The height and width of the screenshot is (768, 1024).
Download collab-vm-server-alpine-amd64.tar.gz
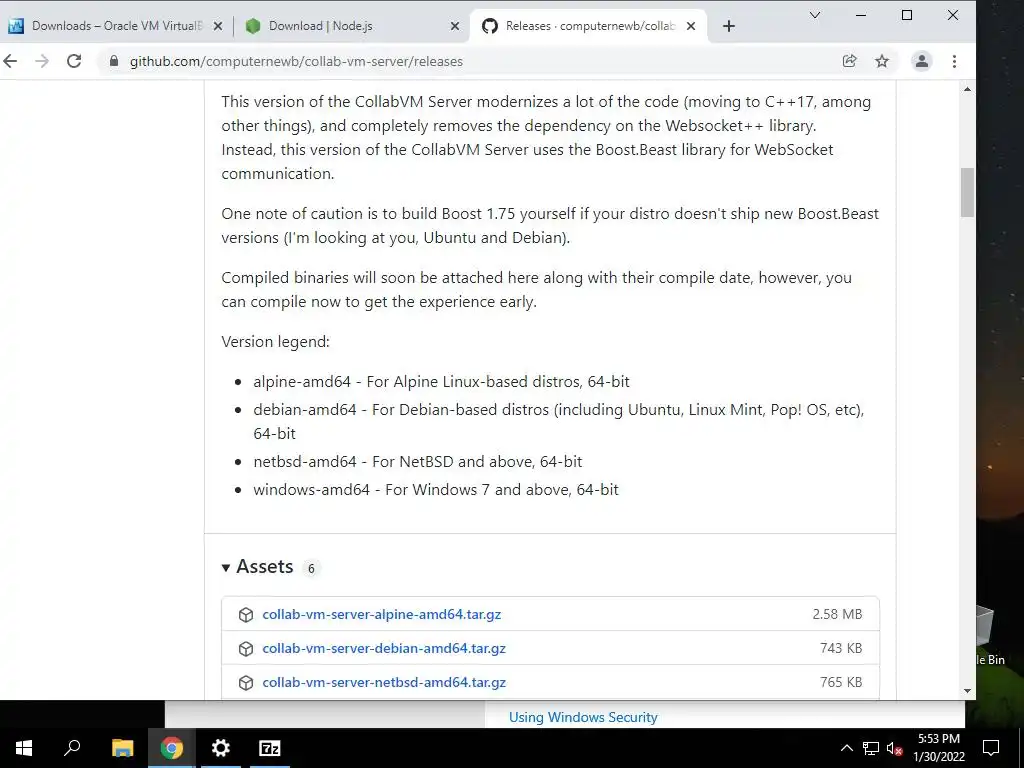[x=381, y=615]
